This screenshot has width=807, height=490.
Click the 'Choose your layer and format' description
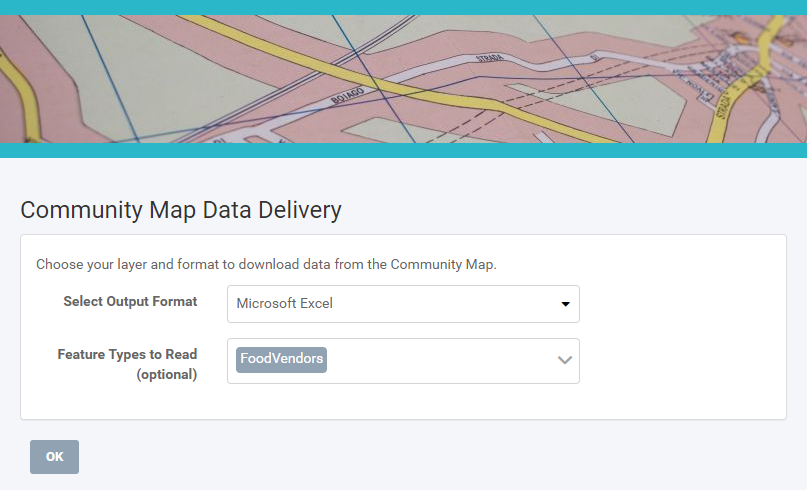coord(266,265)
